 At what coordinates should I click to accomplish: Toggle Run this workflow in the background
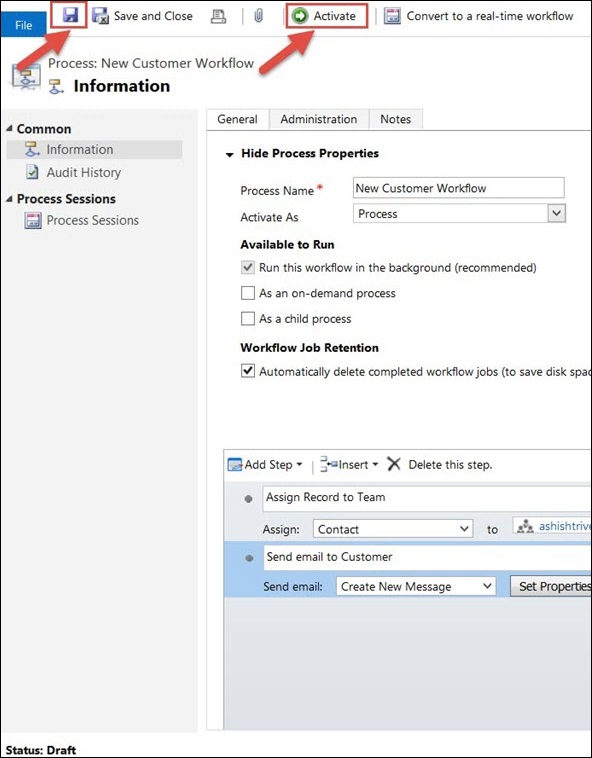click(248, 267)
